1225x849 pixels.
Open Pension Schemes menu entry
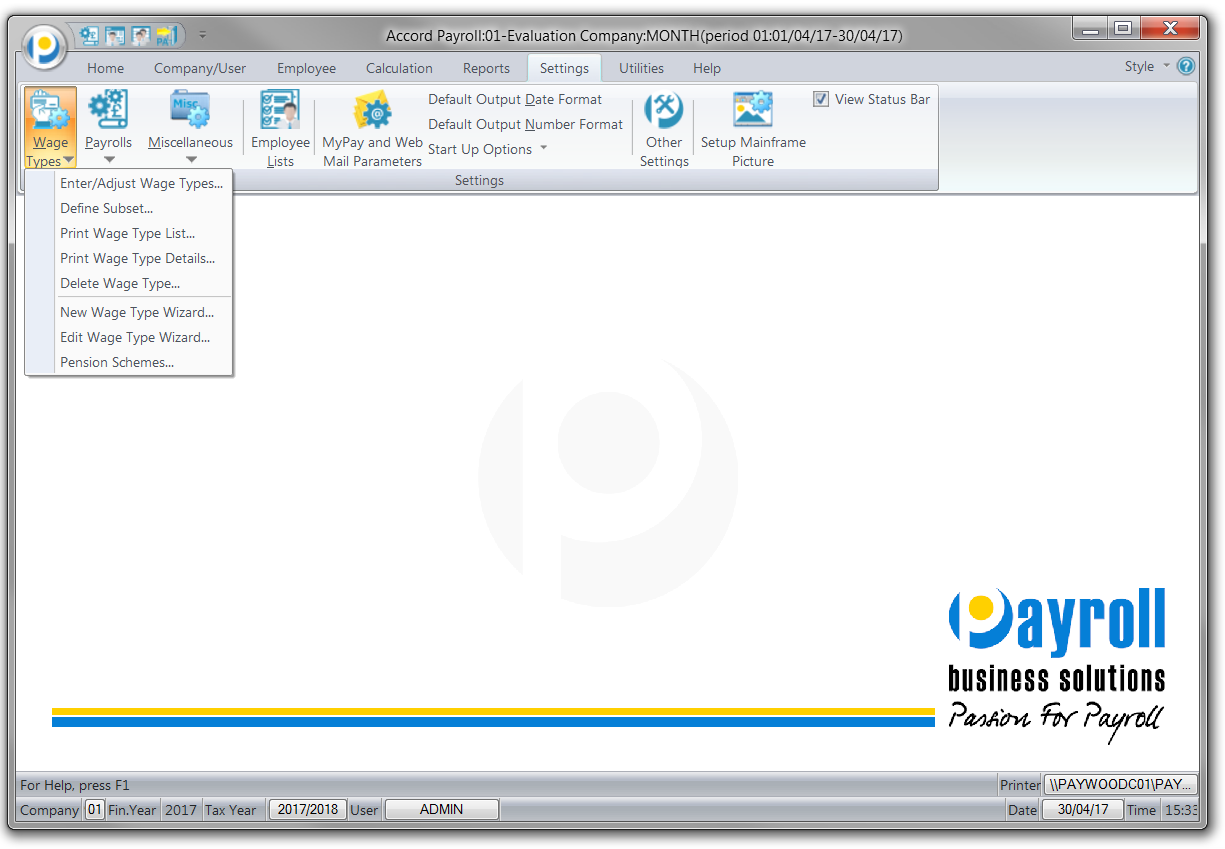(129, 363)
